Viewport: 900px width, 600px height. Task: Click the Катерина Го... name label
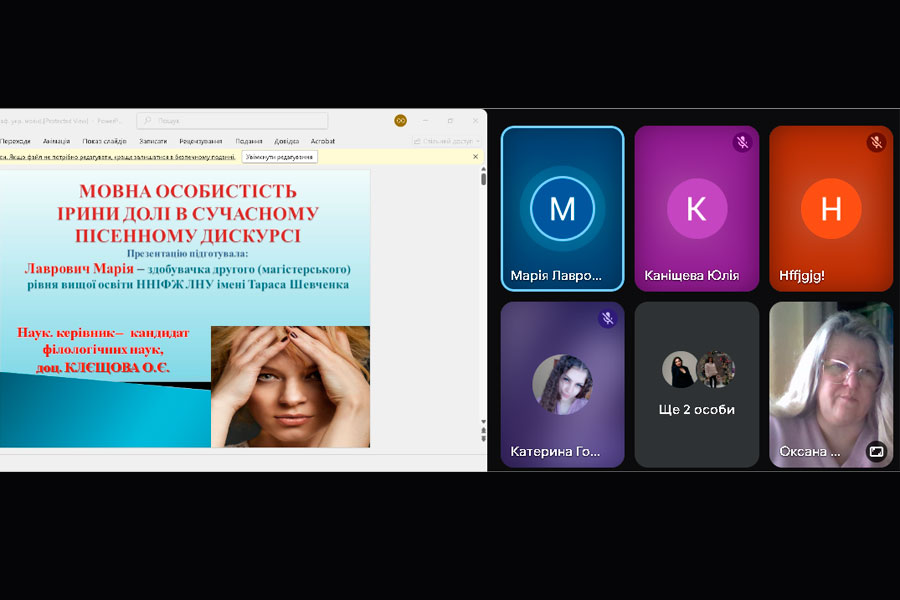555,452
